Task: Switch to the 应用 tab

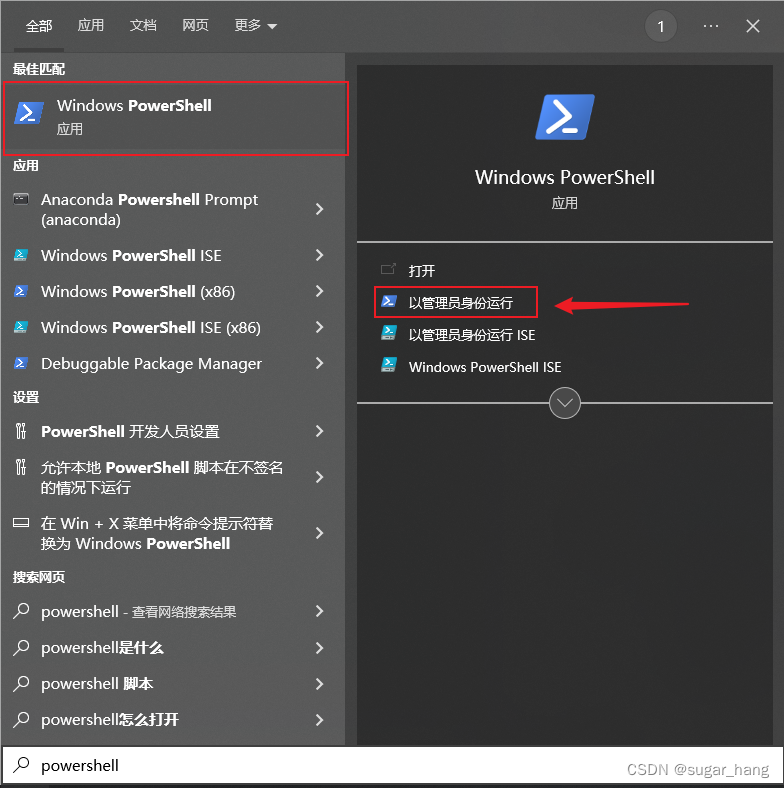Action: pyautogui.click(x=90, y=25)
